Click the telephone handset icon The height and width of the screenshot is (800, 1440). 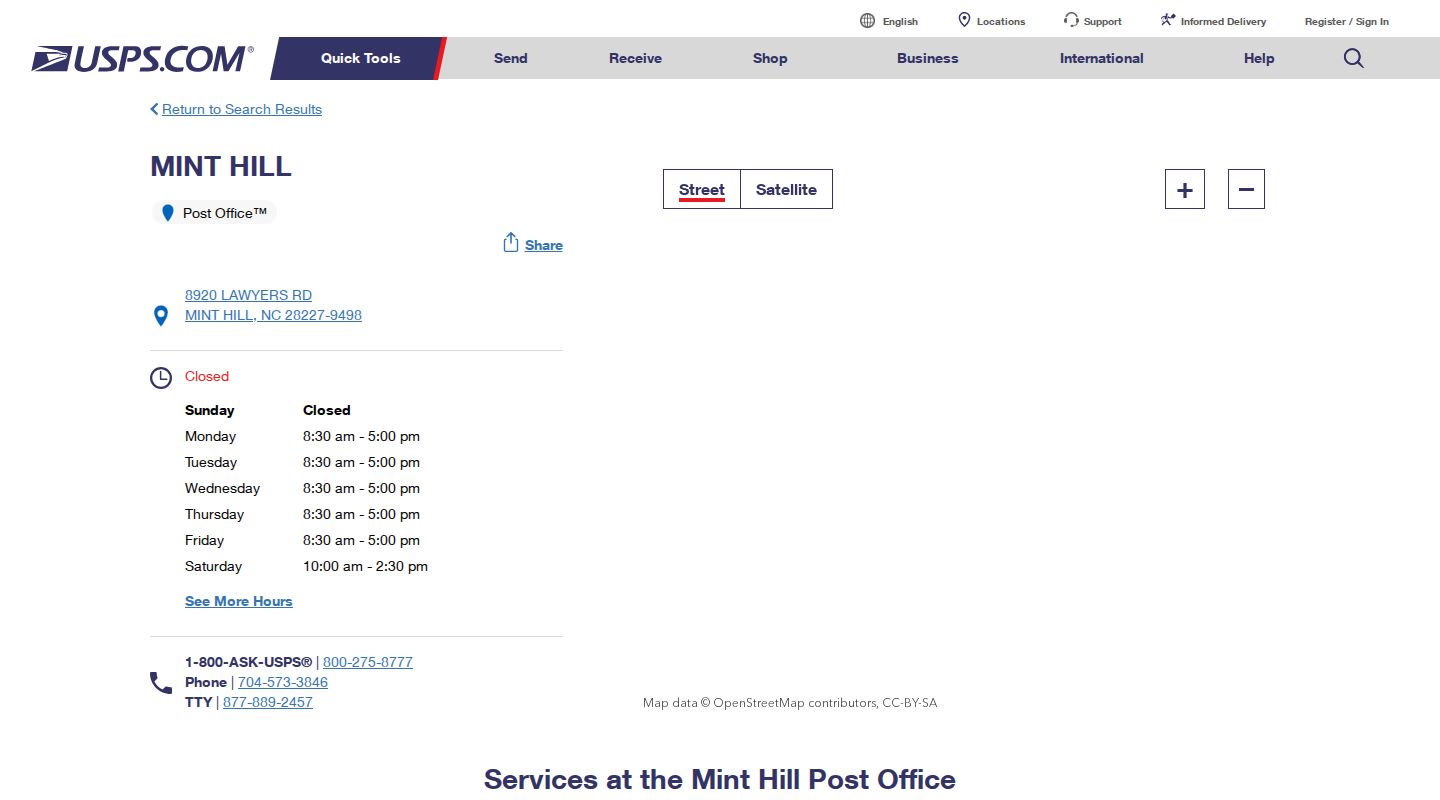[161, 683]
